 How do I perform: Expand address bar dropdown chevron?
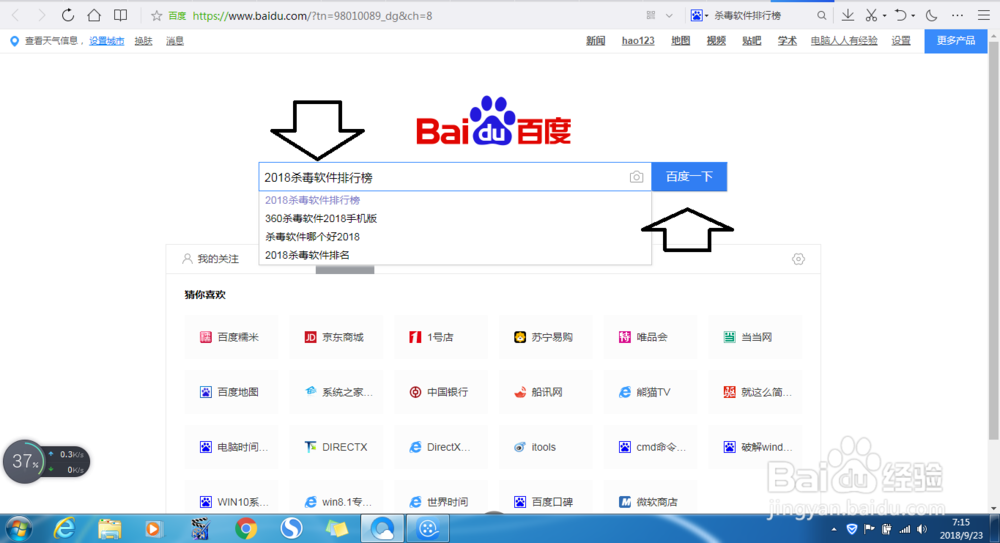tap(669, 15)
